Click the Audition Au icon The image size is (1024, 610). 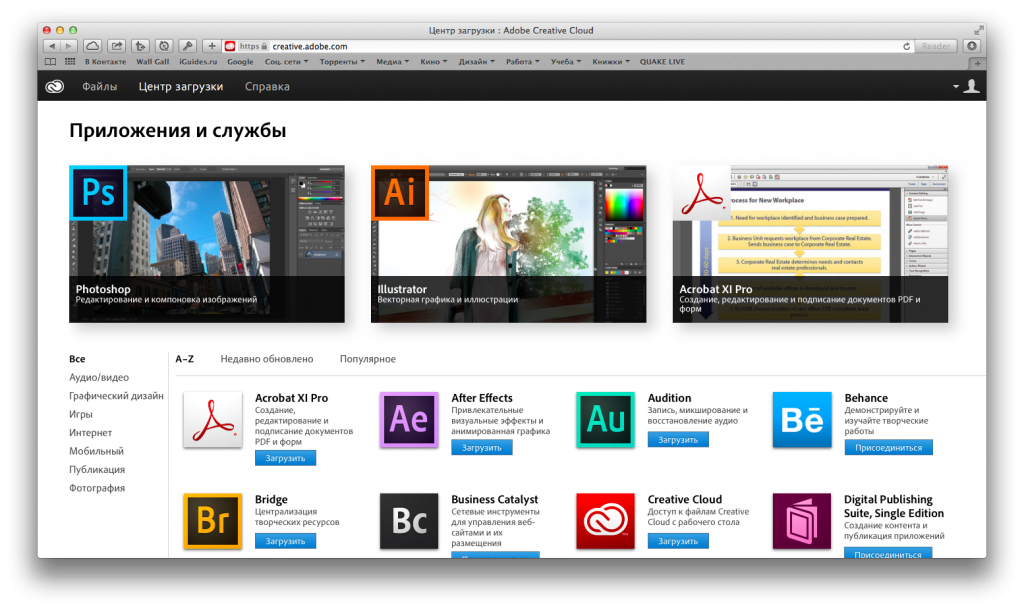(605, 419)
